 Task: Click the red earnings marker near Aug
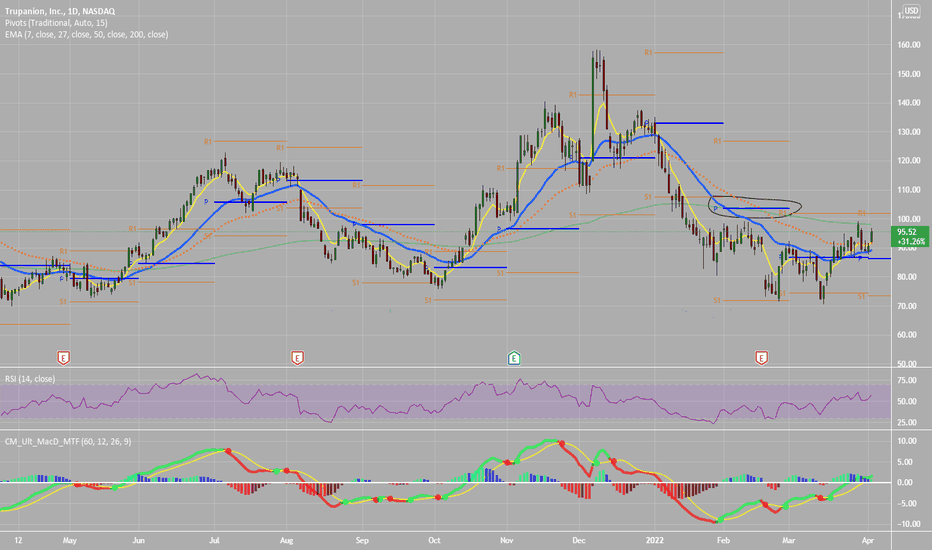pos(297,358)
